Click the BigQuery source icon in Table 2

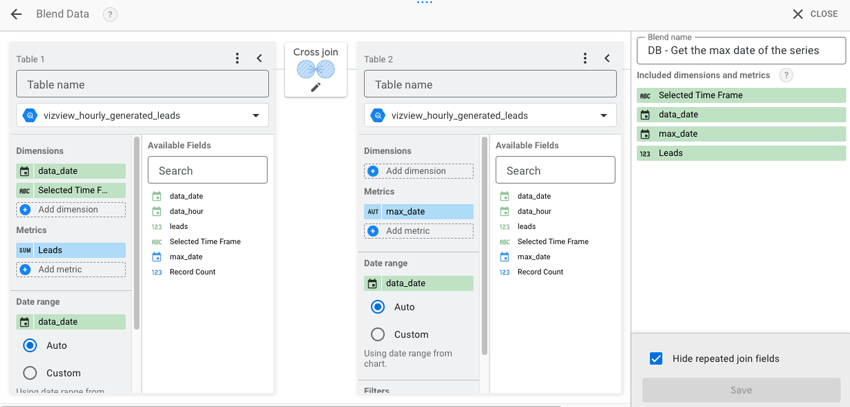coord(377,115)
